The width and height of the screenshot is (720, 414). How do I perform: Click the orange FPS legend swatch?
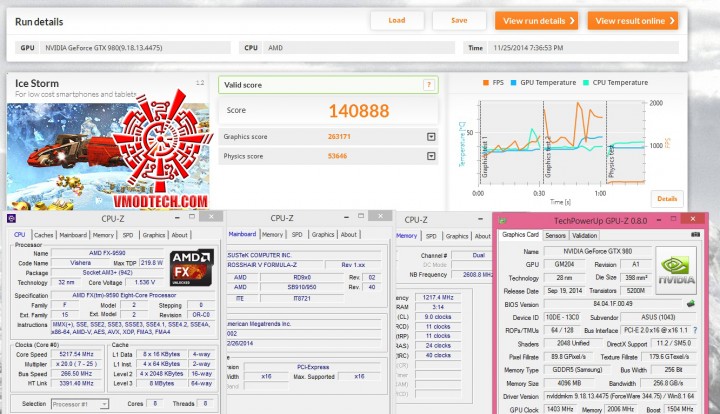tap(485, 83)
